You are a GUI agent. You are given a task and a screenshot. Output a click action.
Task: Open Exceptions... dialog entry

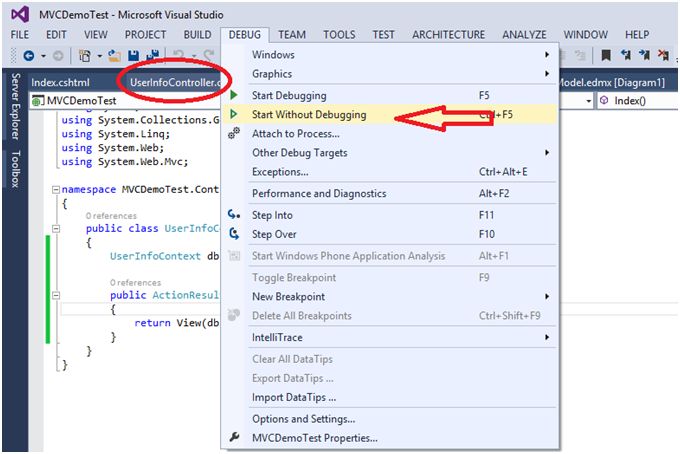tap(390, 172)
